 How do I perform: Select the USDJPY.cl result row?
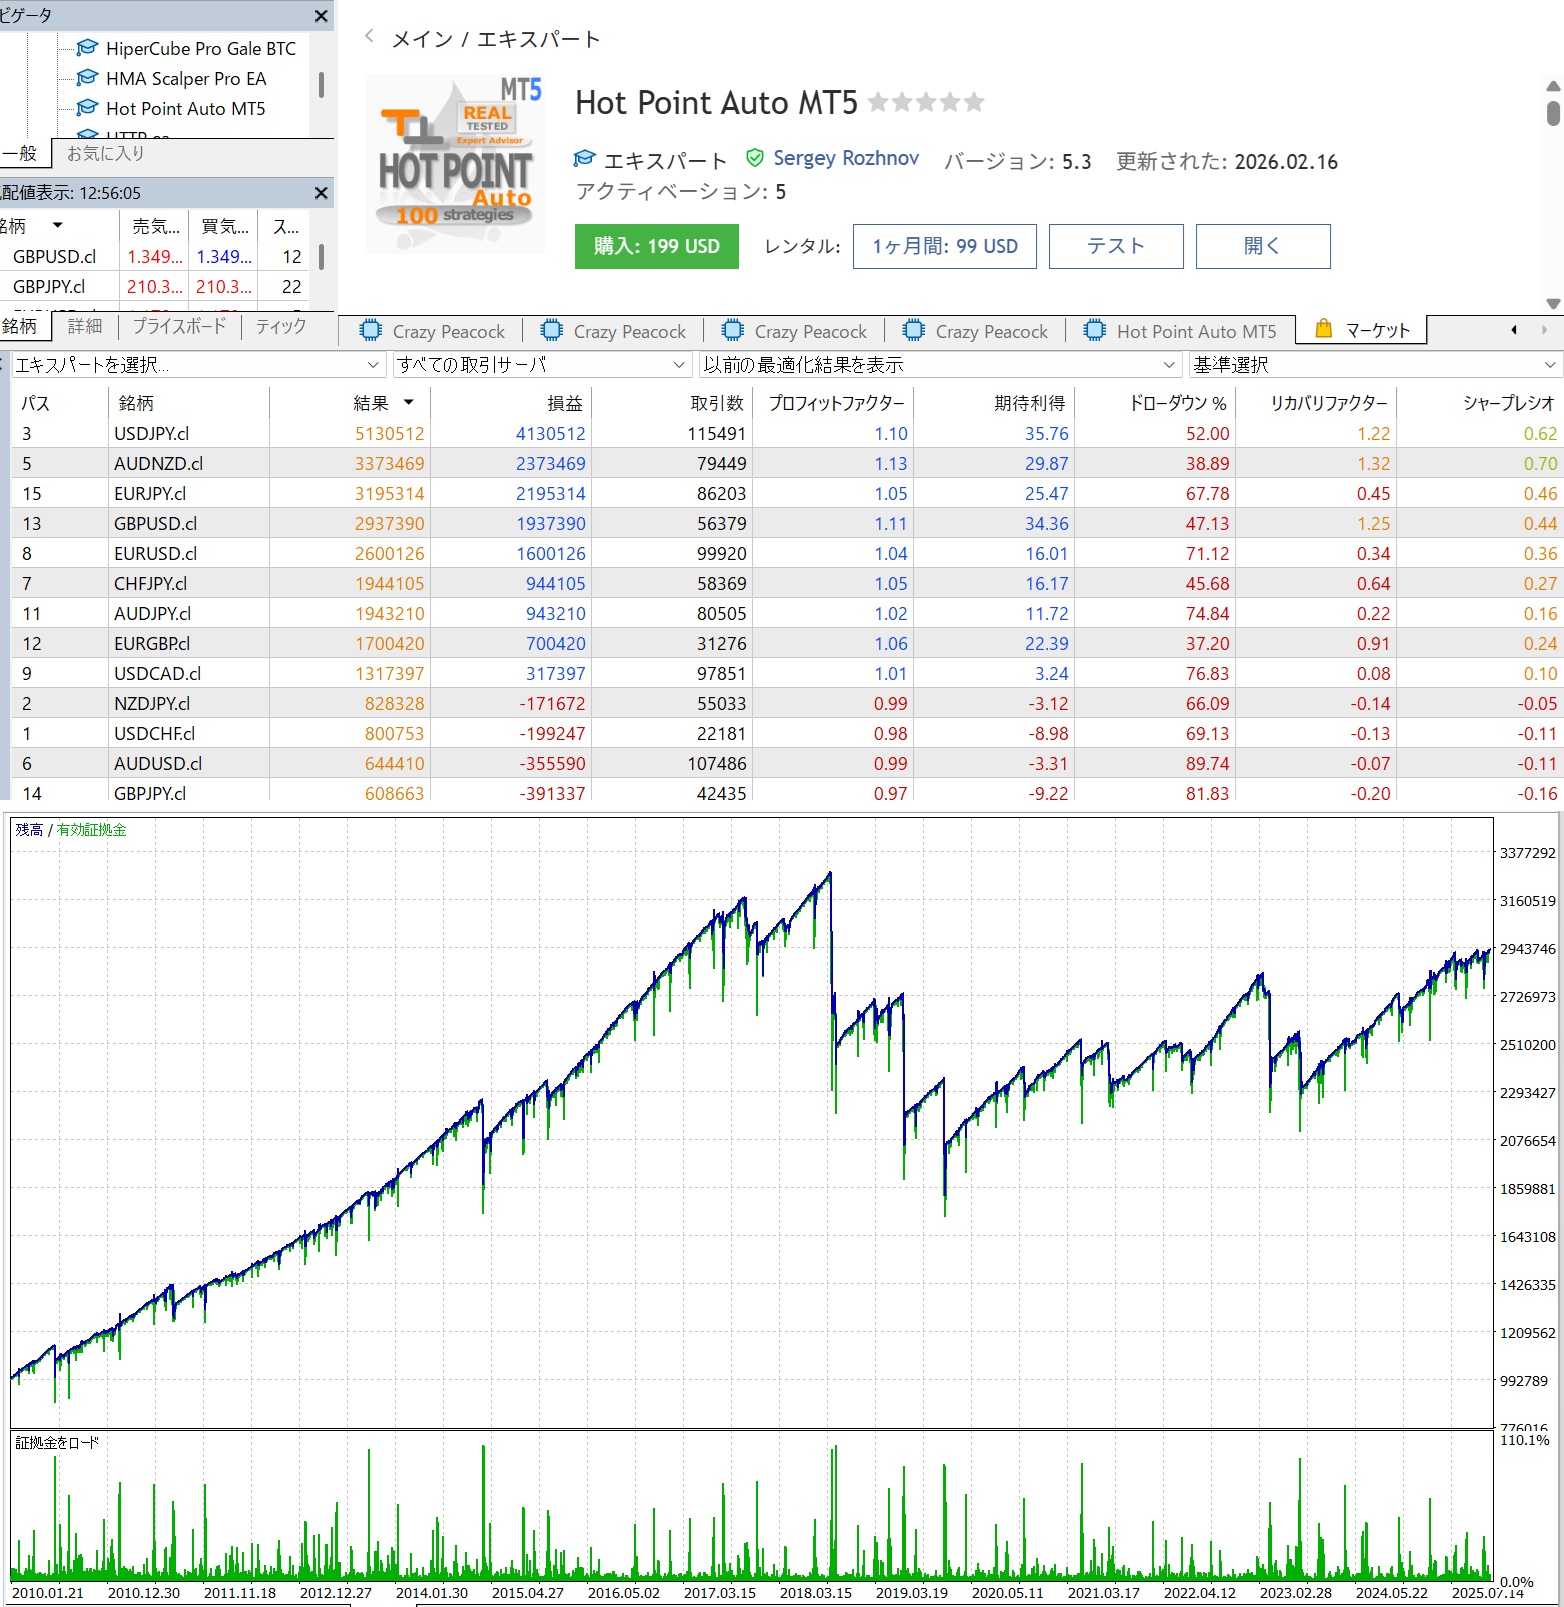786,433
